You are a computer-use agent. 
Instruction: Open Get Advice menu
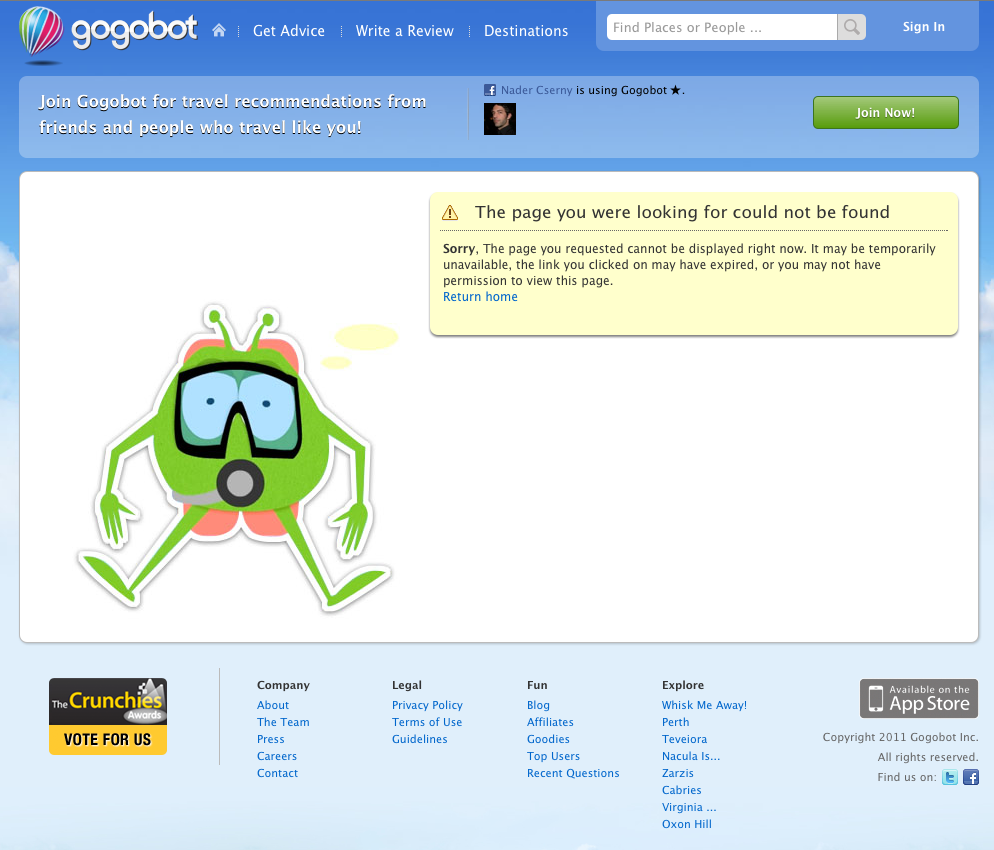pos(288,31)
